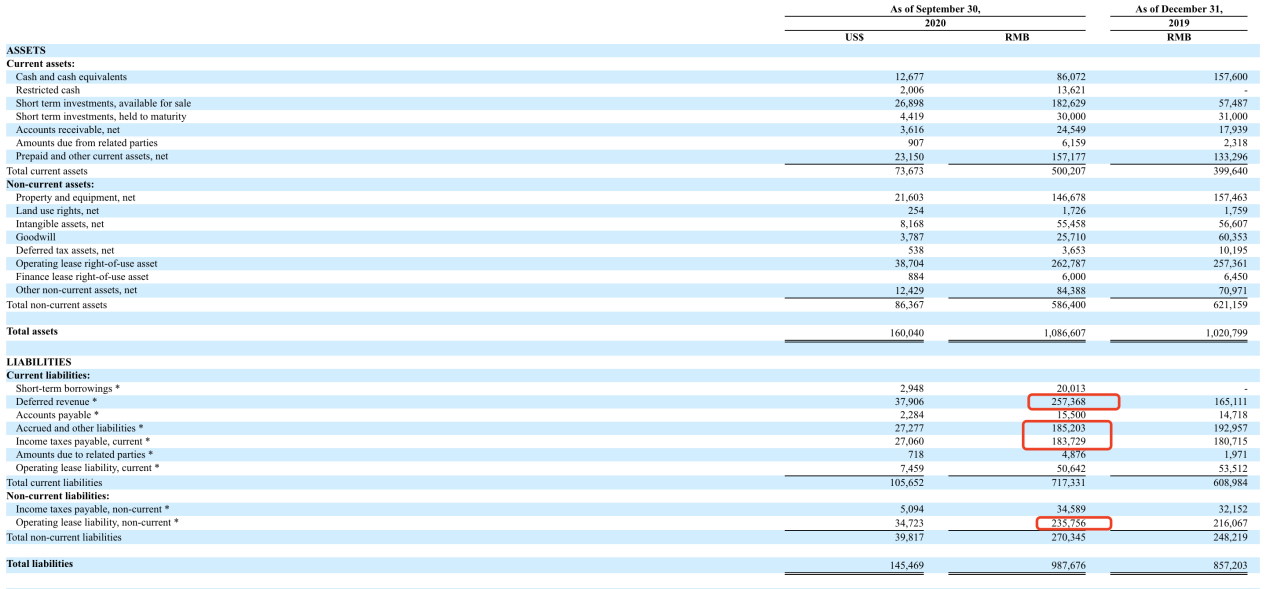The image size is (1266, 589).
Task: Select the 'Restricted cash' row label
Action: pos(48,90)
